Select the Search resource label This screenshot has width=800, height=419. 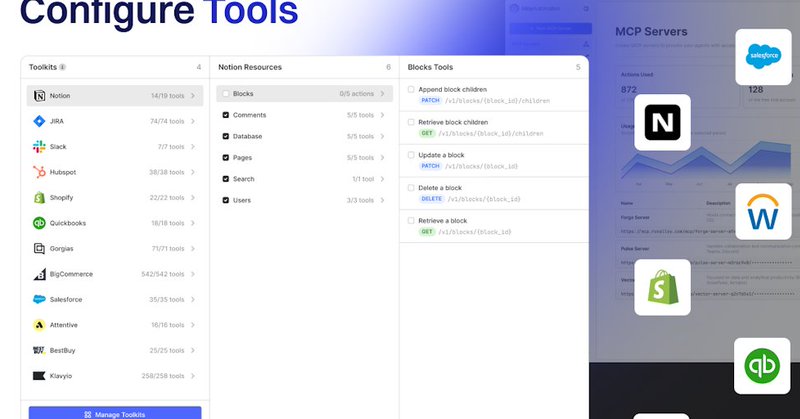point(243,179)
